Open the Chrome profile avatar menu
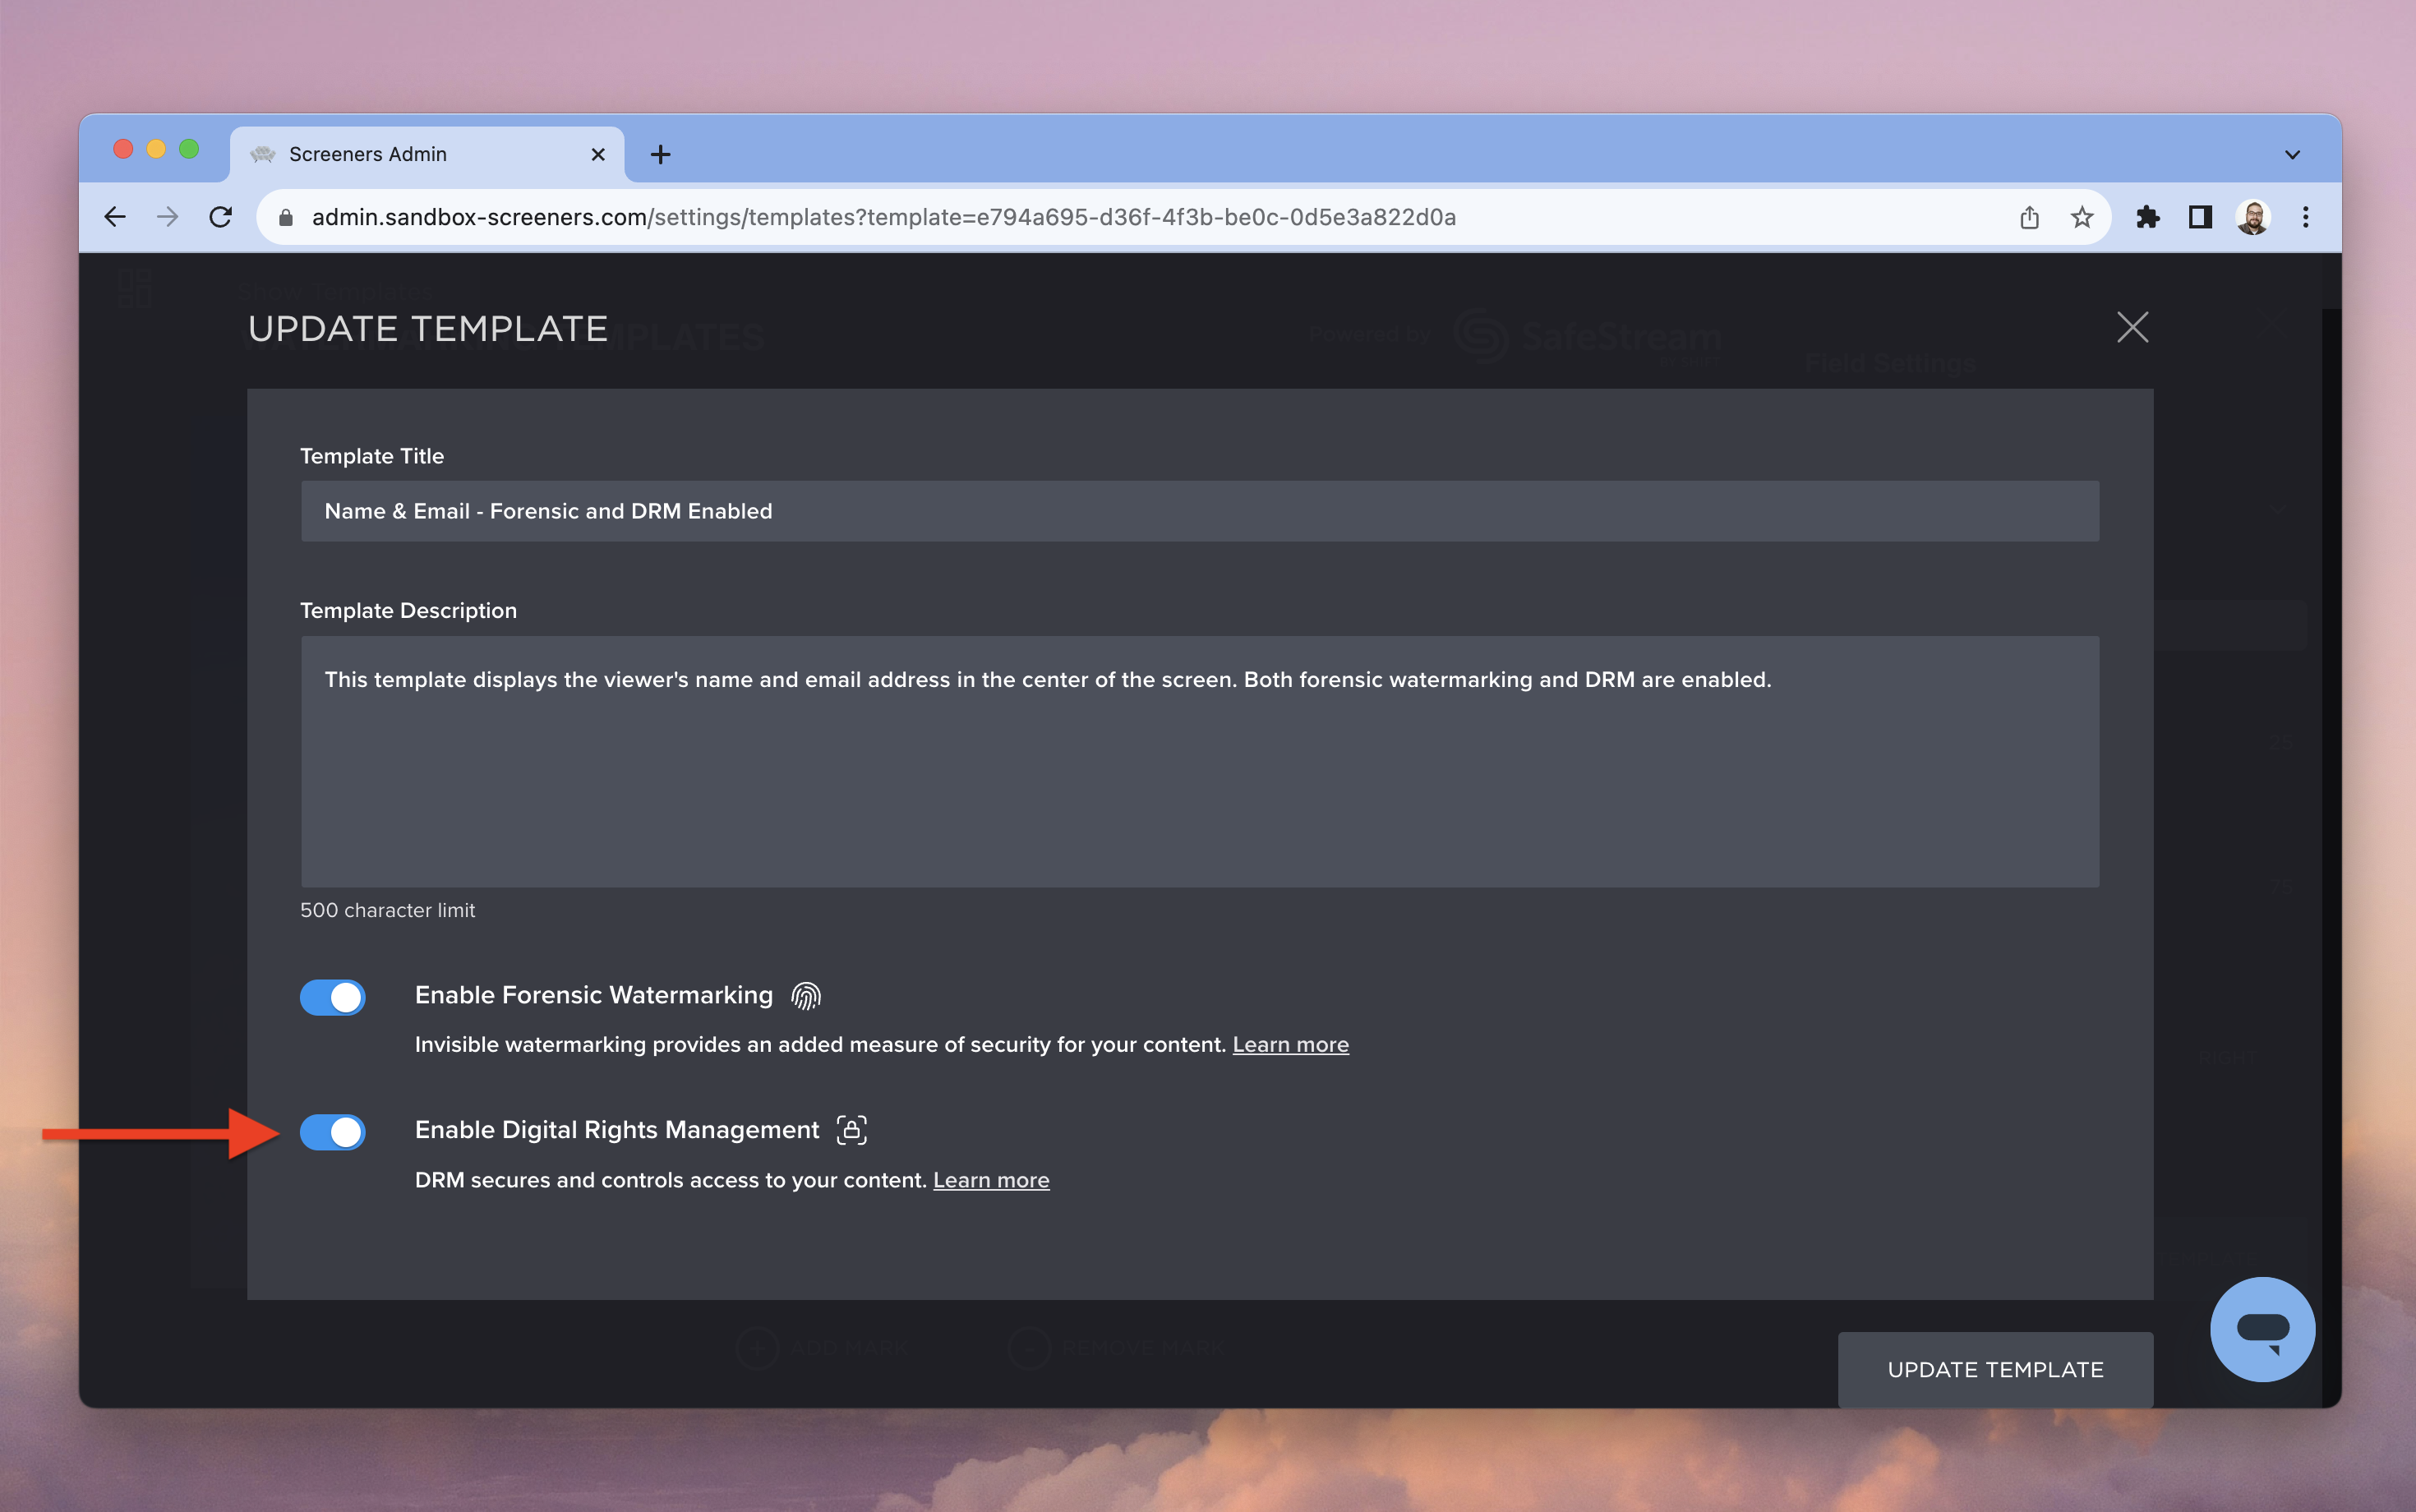This screenshot has width=2416, height=1512. click(x=2253, y=217)
